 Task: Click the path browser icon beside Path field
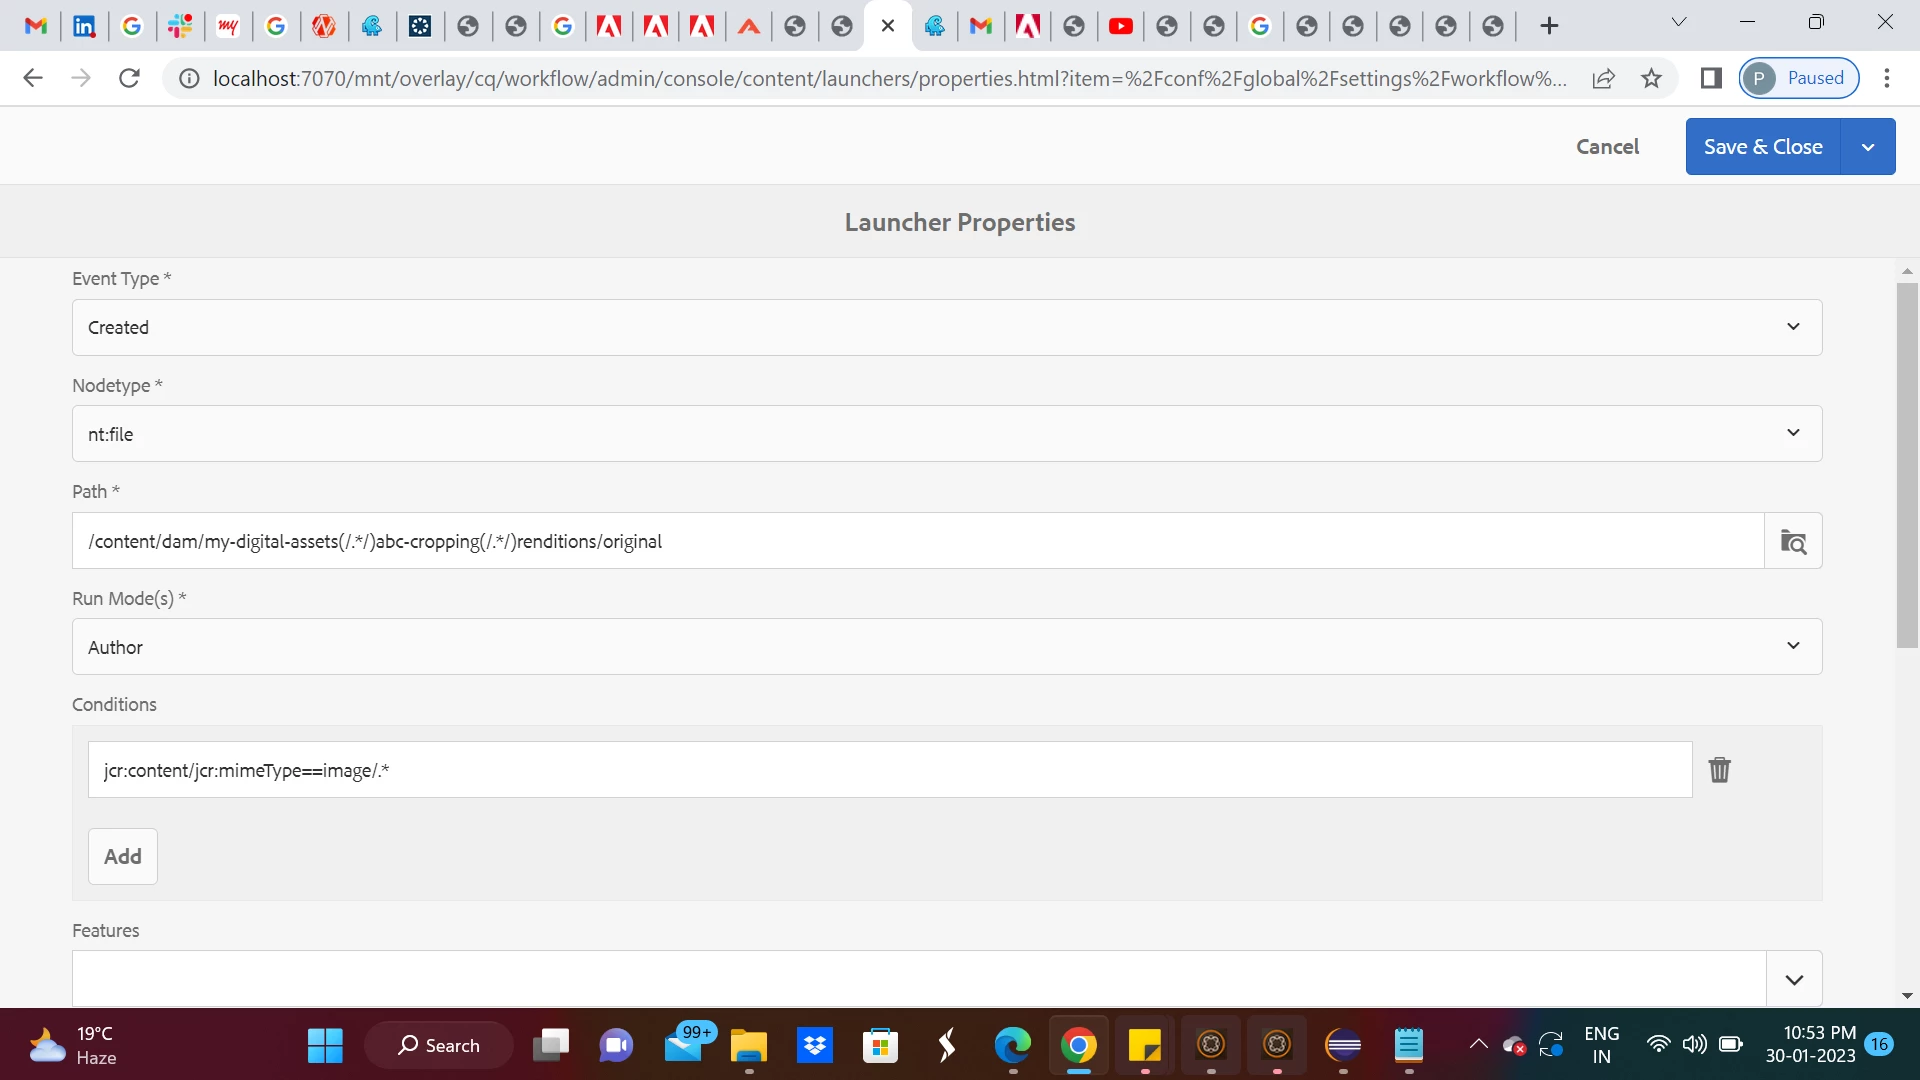(x=1793, y=541)
